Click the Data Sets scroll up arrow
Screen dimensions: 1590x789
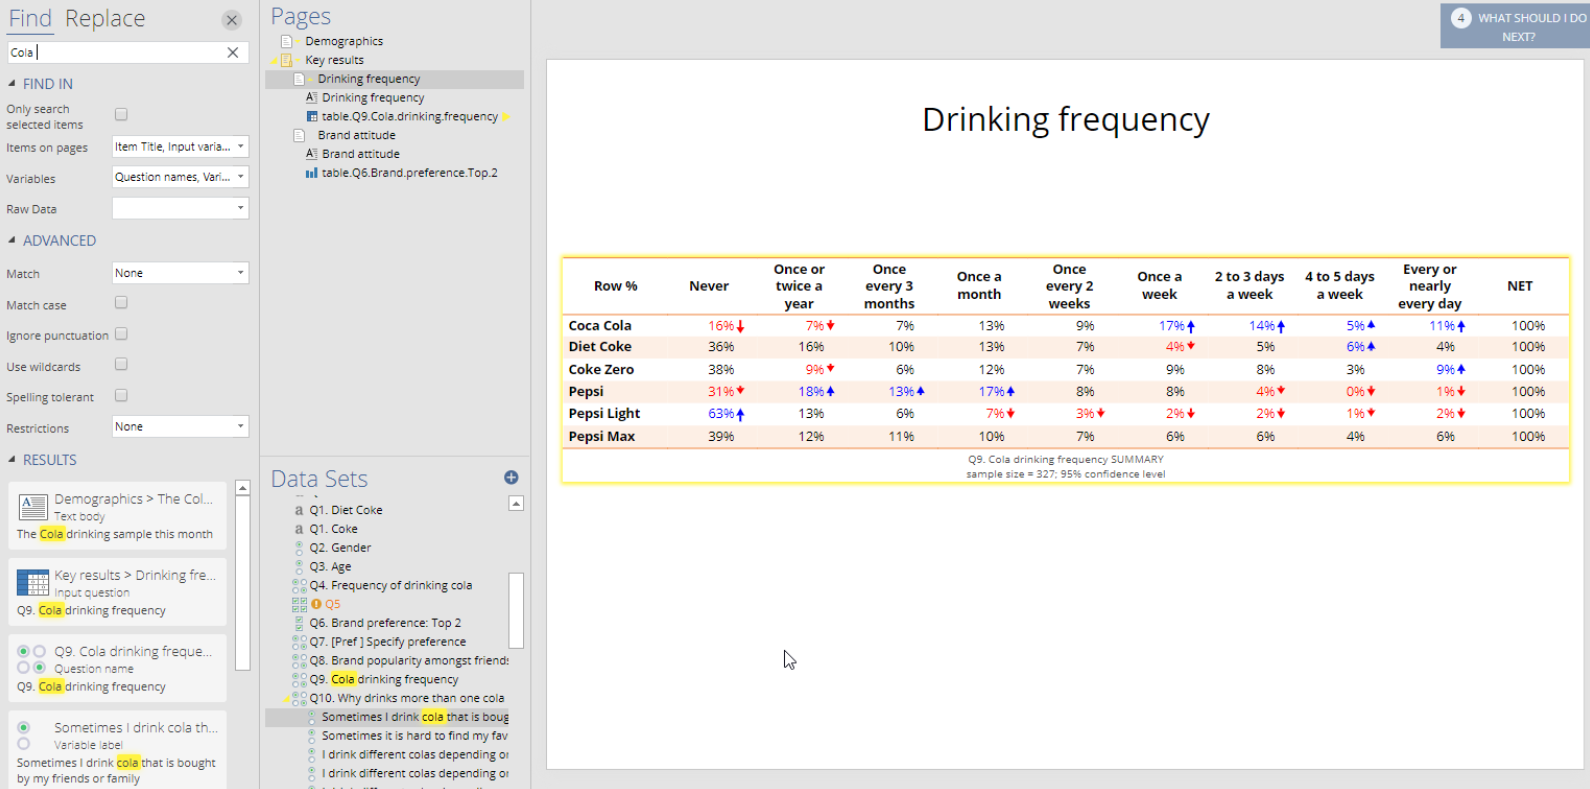516,503
